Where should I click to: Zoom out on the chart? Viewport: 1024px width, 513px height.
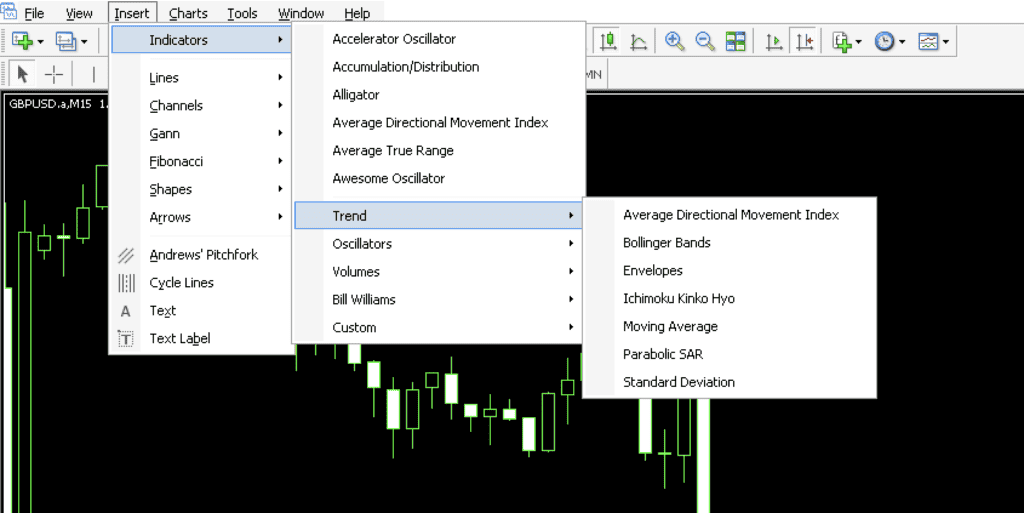pos(705,41)
